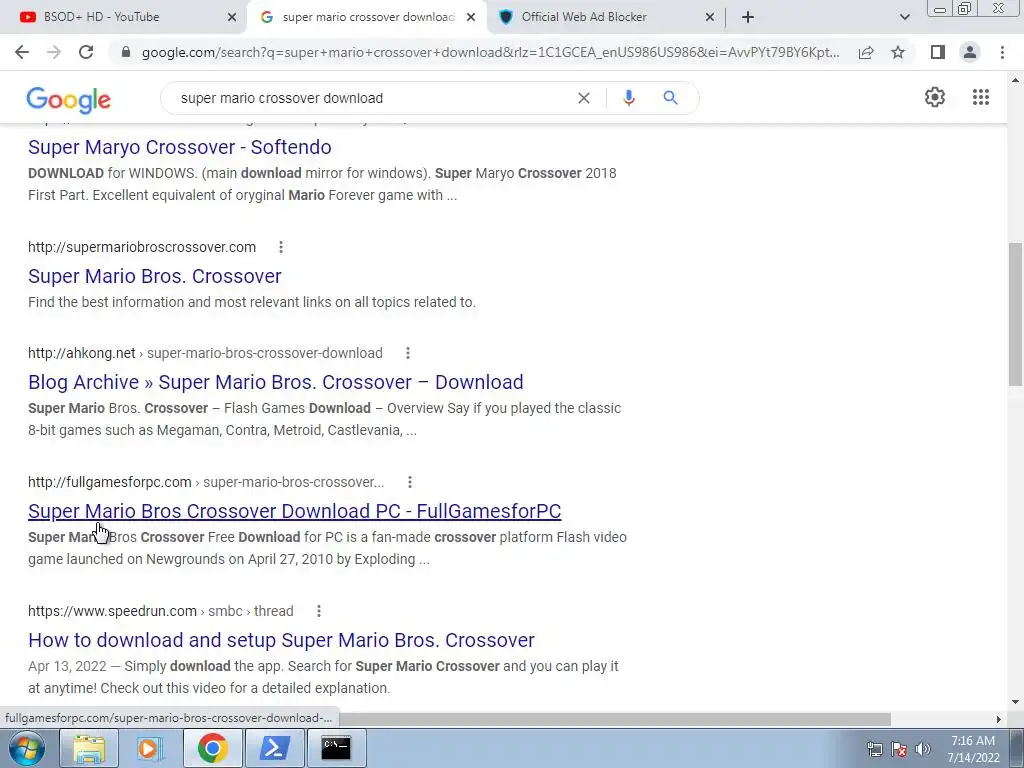Click the horizontal scrollbar thumb

pyautogui.click(x=615, y=719)
